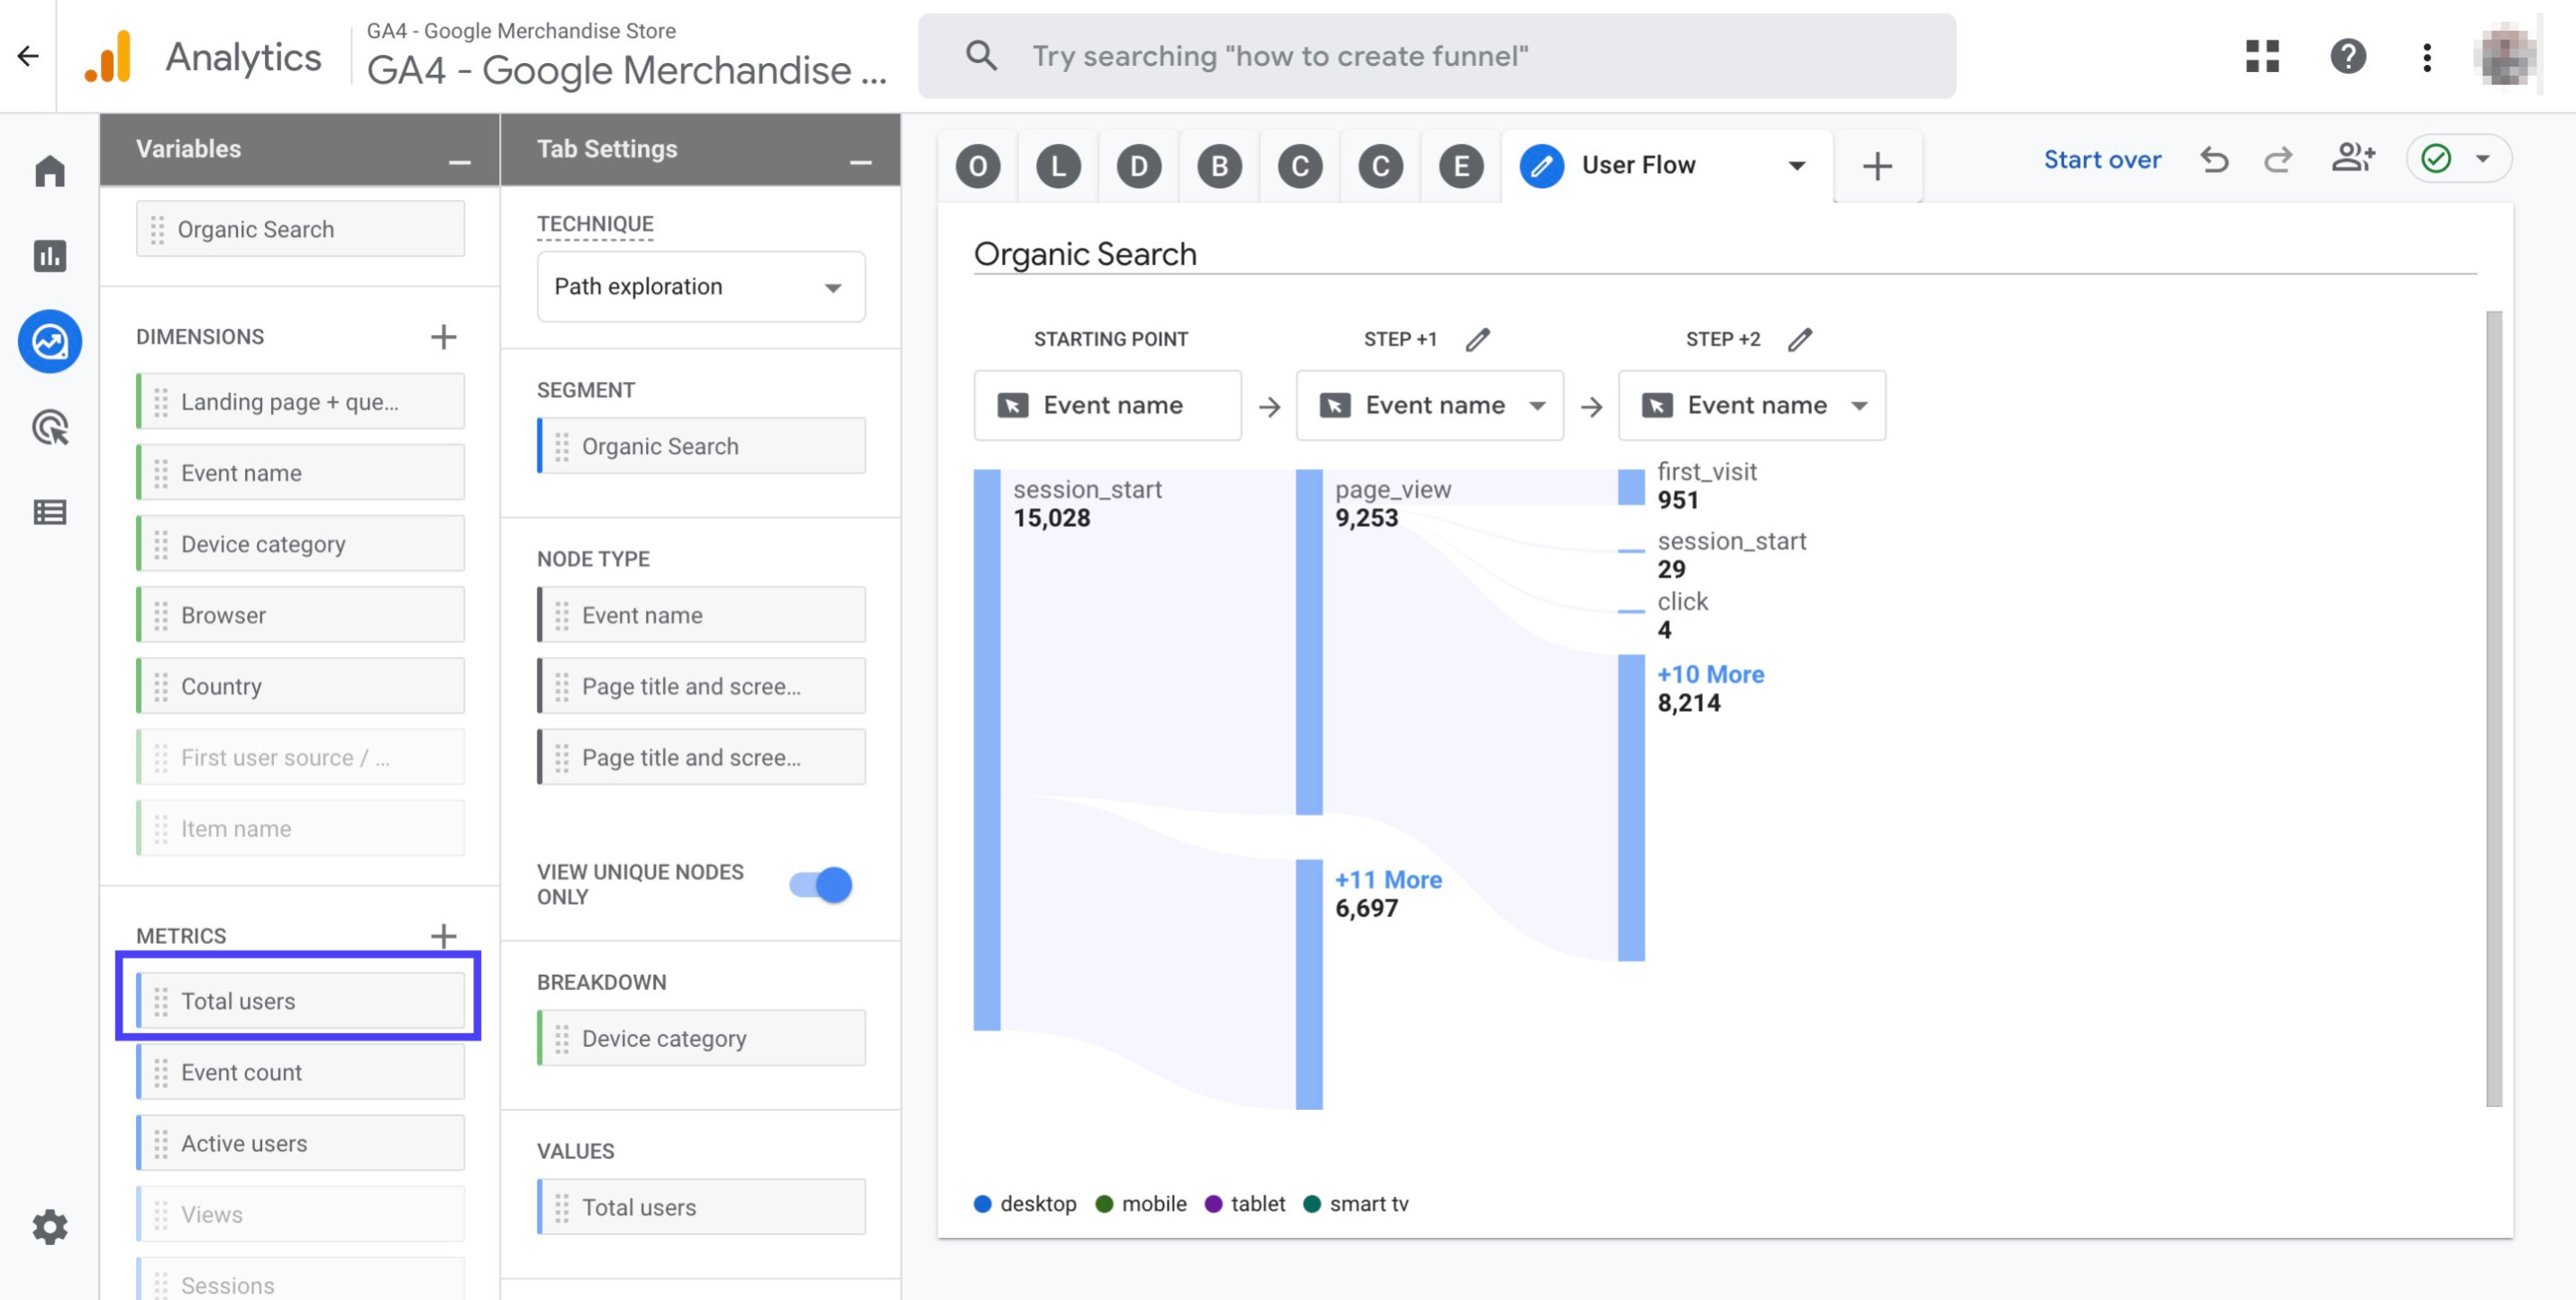The height and width of the screenshot is (1300, 2576).
Task: Click the User Flow tab pencil icon
Action: [x=1541, y=165]
